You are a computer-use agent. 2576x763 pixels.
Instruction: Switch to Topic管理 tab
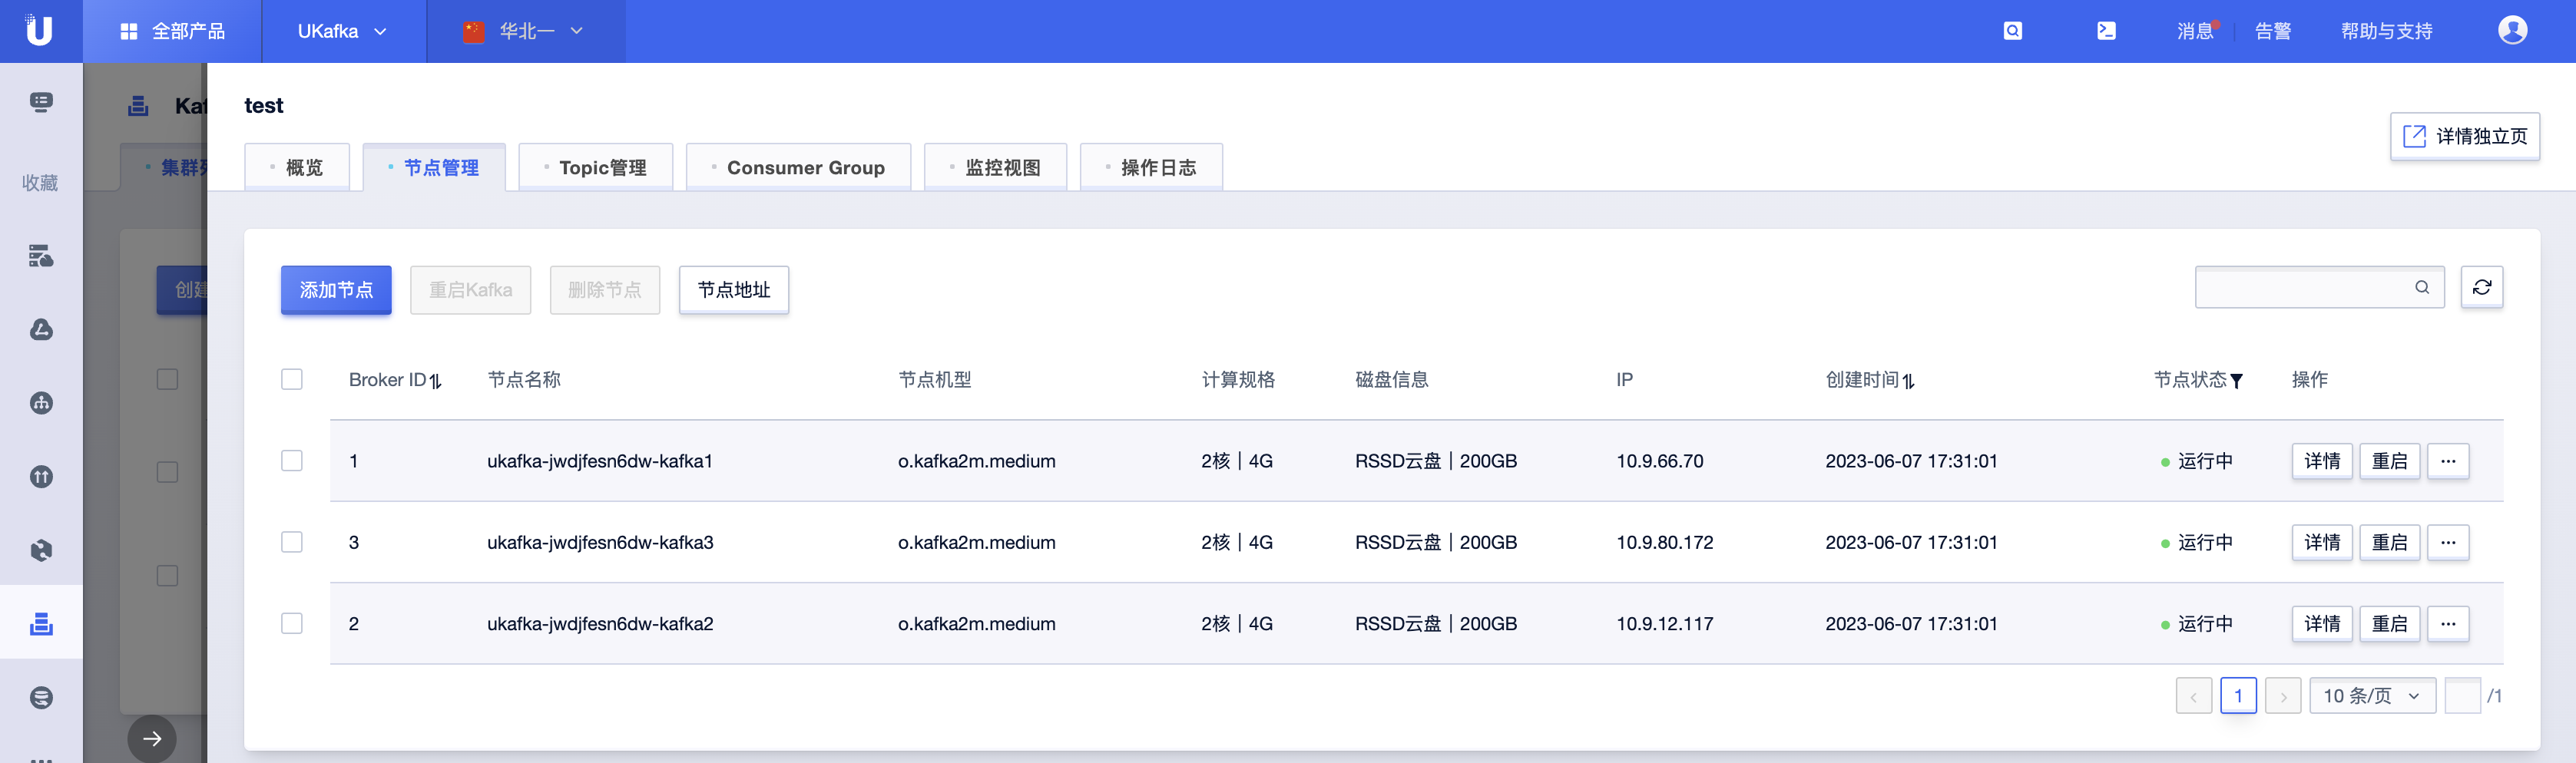(x=596, y=167)
